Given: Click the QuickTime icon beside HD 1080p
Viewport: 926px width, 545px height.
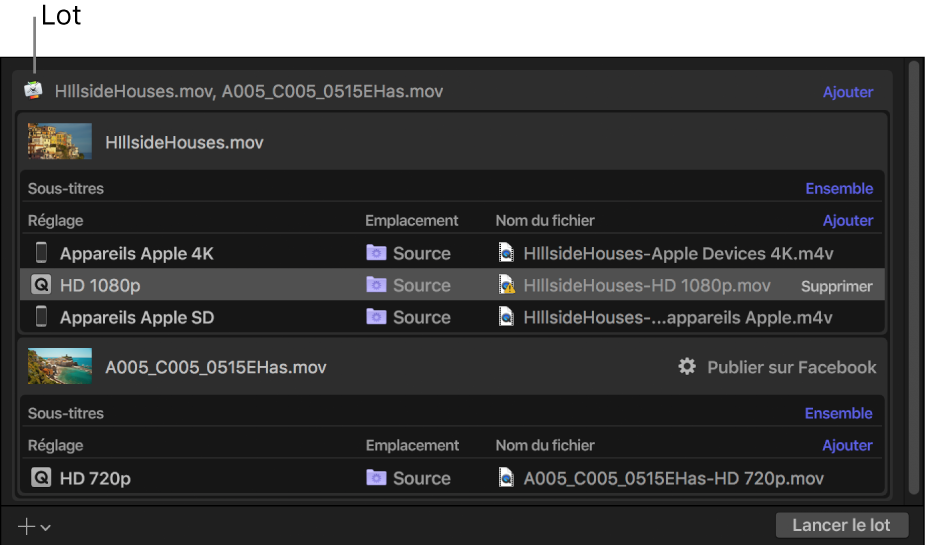Looking at the screenshot, I should click(x=41, y=285).
